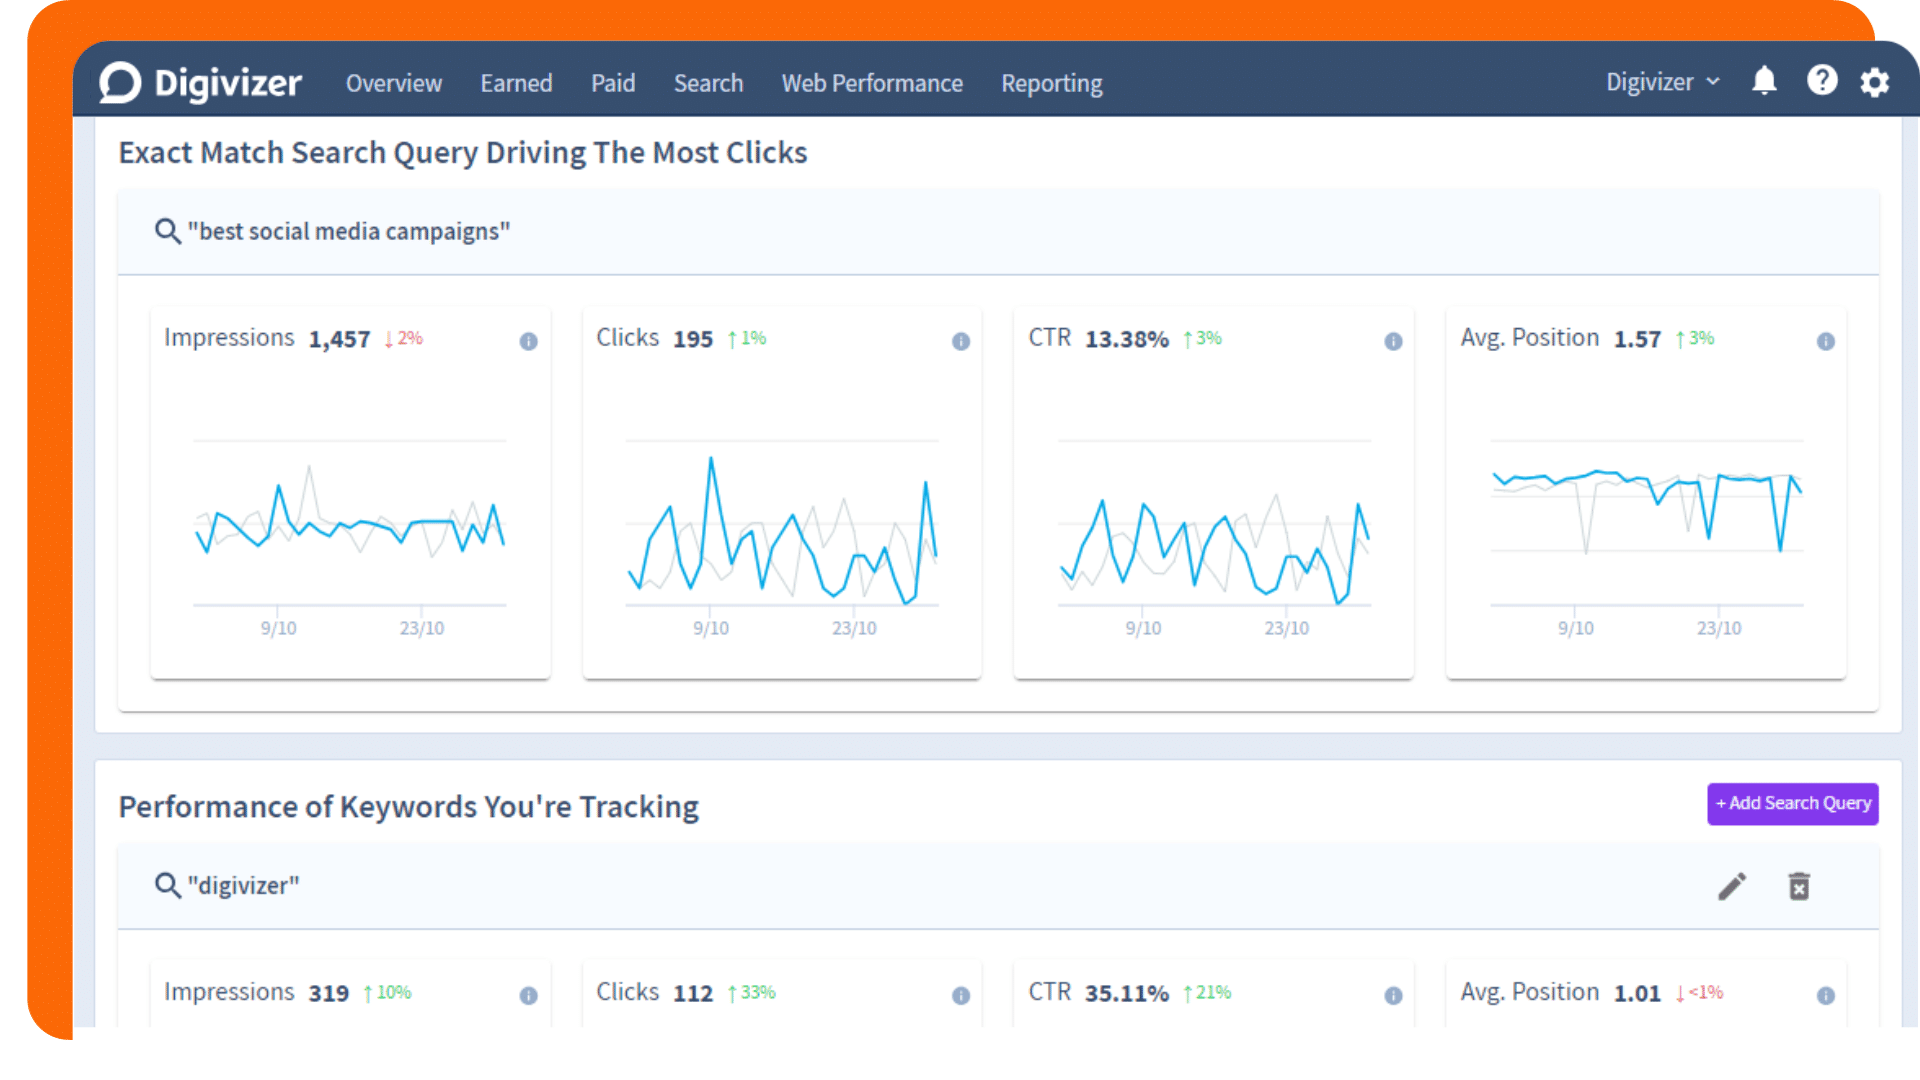Open the notifications bell icon
1920x1080 pixels.
1764,81
